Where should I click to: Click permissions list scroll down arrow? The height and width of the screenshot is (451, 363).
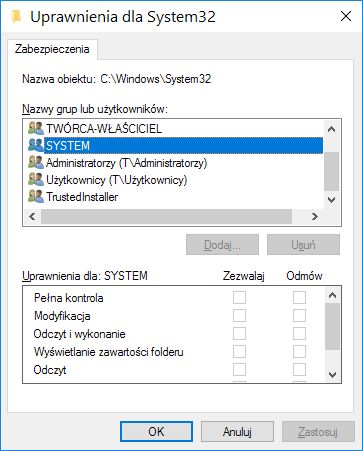(x=332, y=374)
